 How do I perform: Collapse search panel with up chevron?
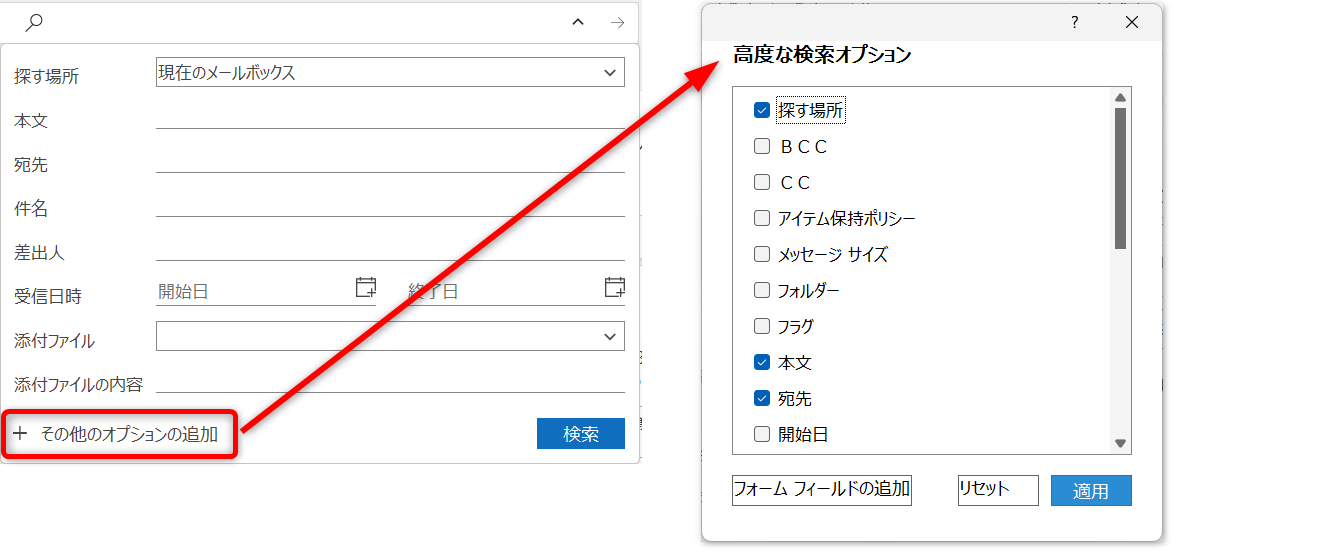578,21
